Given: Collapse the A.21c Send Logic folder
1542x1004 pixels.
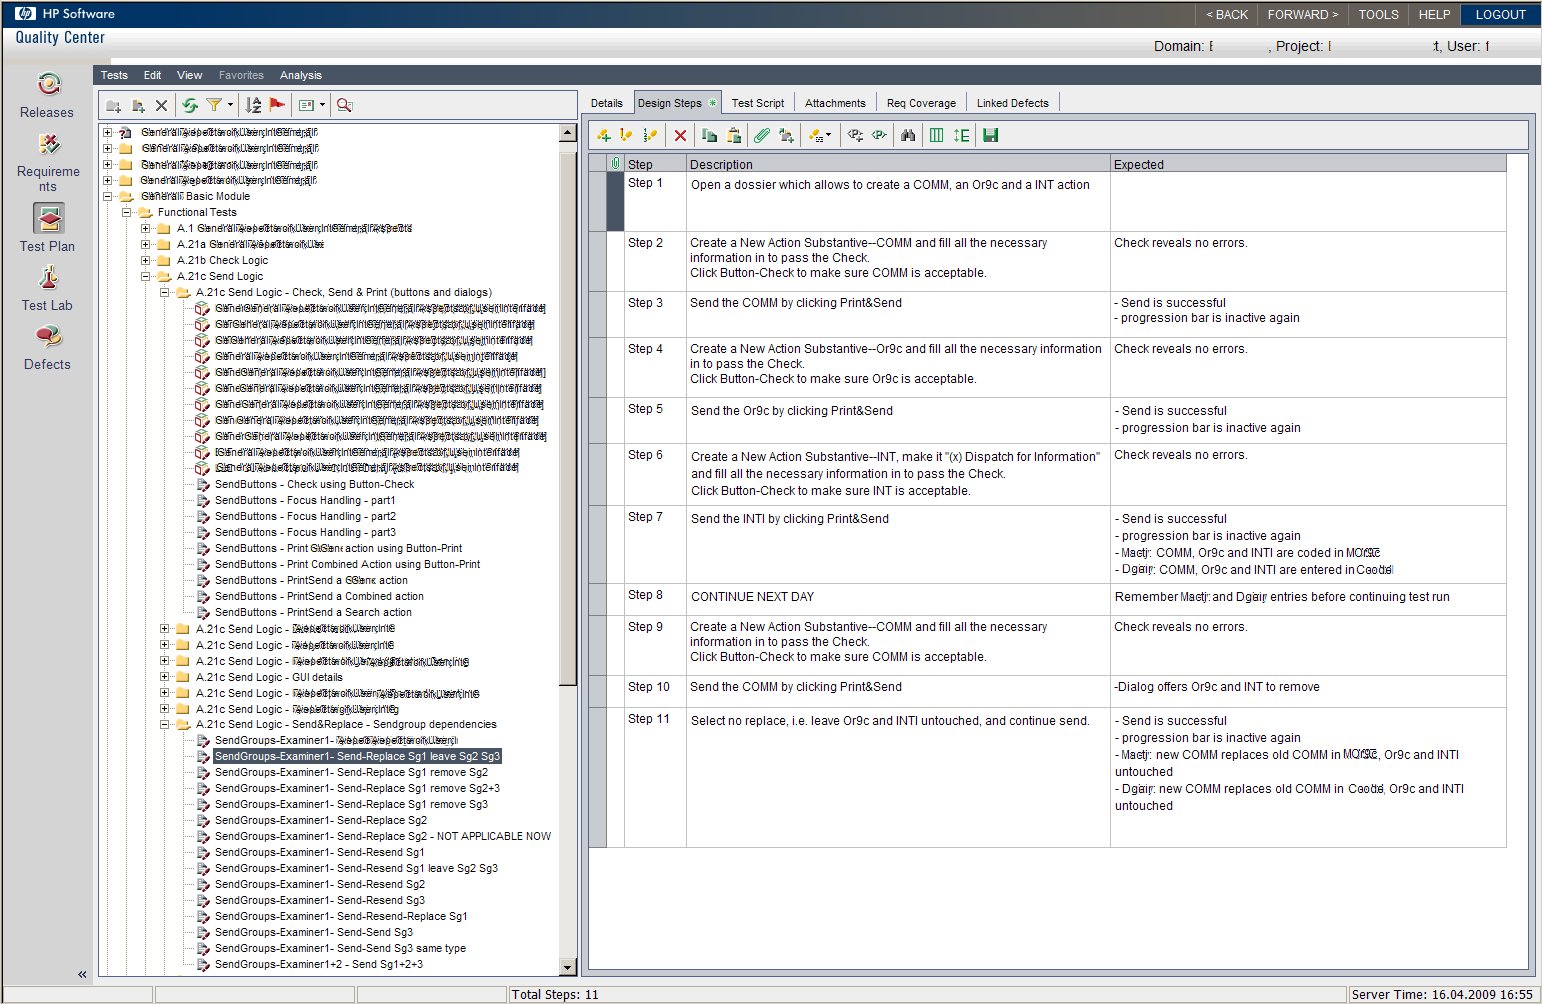Looking at the screenshot, I should click(146, 276).
